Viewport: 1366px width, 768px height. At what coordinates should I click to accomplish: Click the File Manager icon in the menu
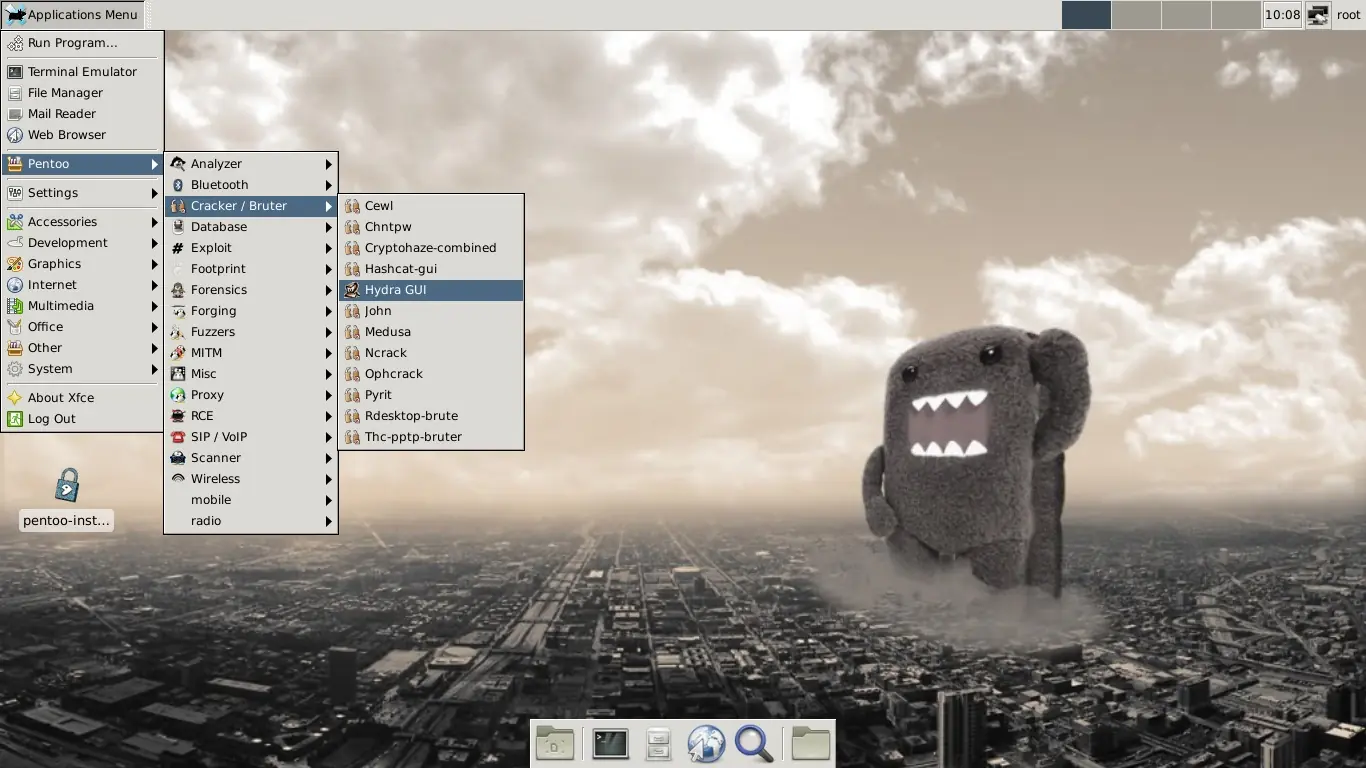click(x=15, y=93)
